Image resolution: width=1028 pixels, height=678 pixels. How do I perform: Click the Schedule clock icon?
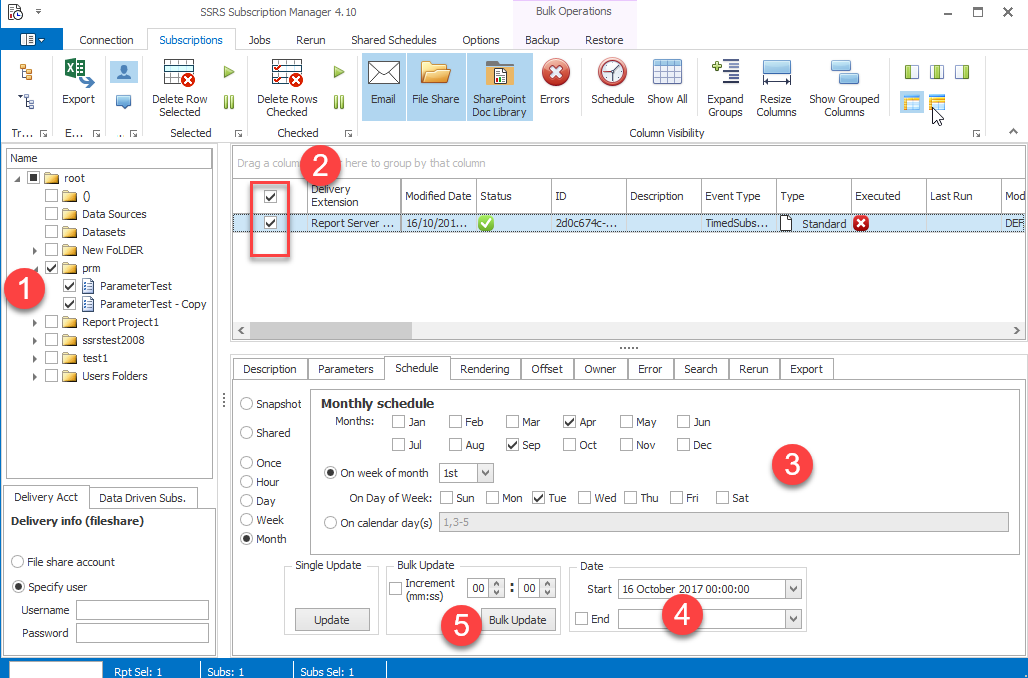click(612, 73)
